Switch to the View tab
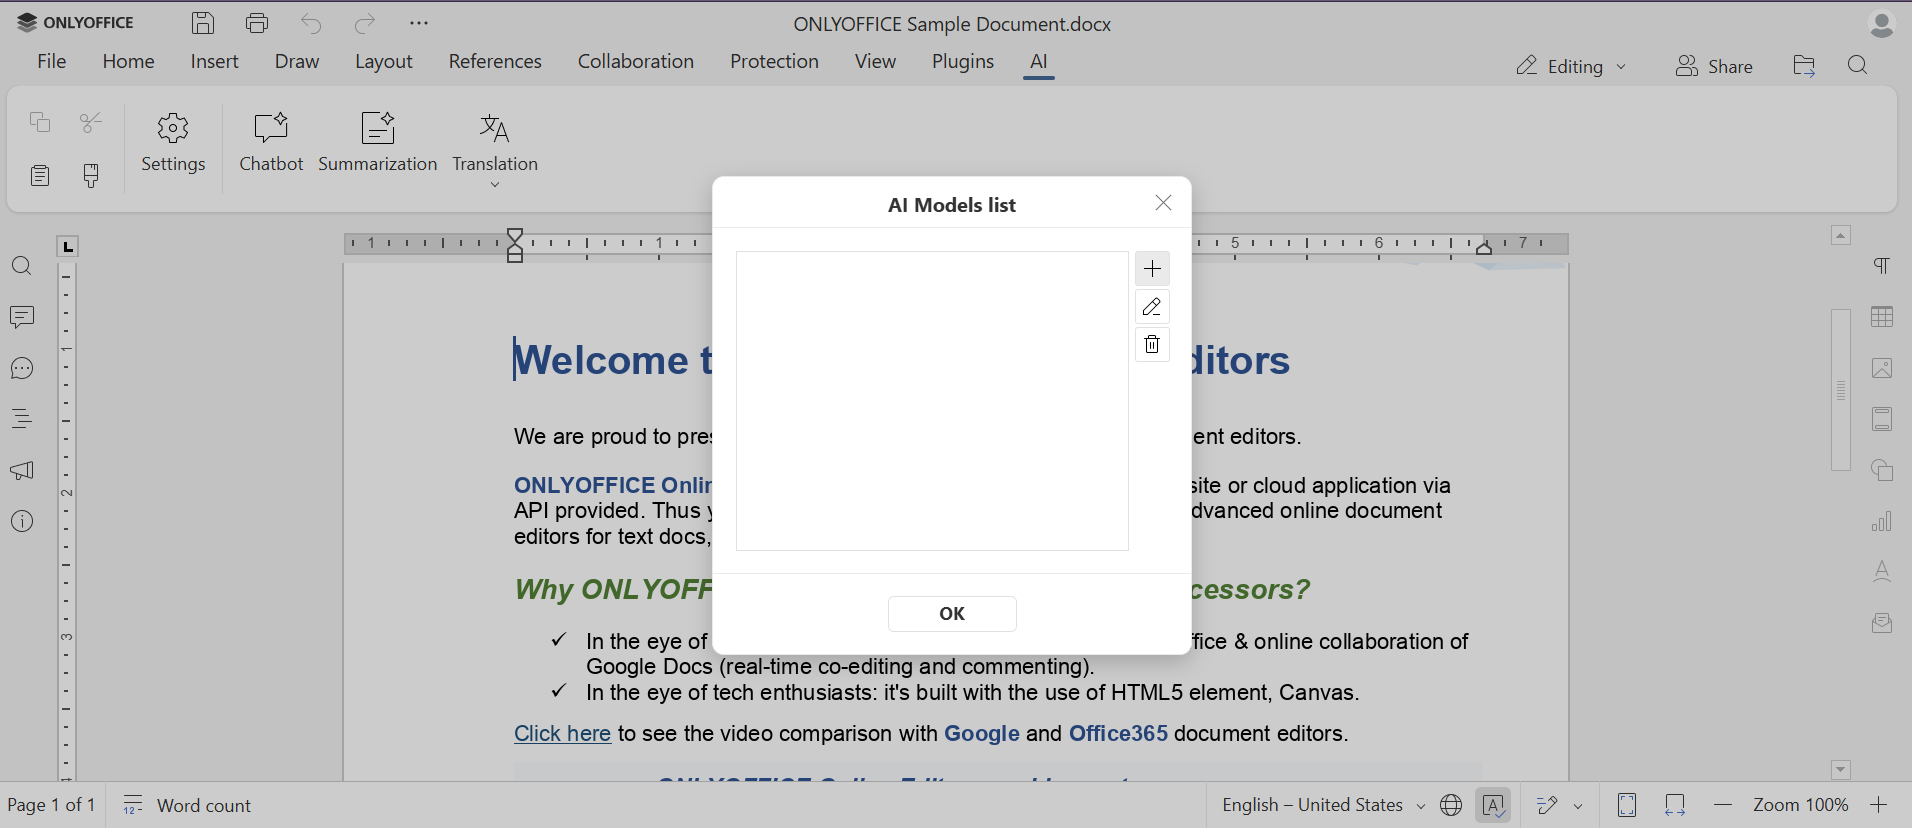Image resolution: width=1912 pixels, height=828 pixels. 875,62
